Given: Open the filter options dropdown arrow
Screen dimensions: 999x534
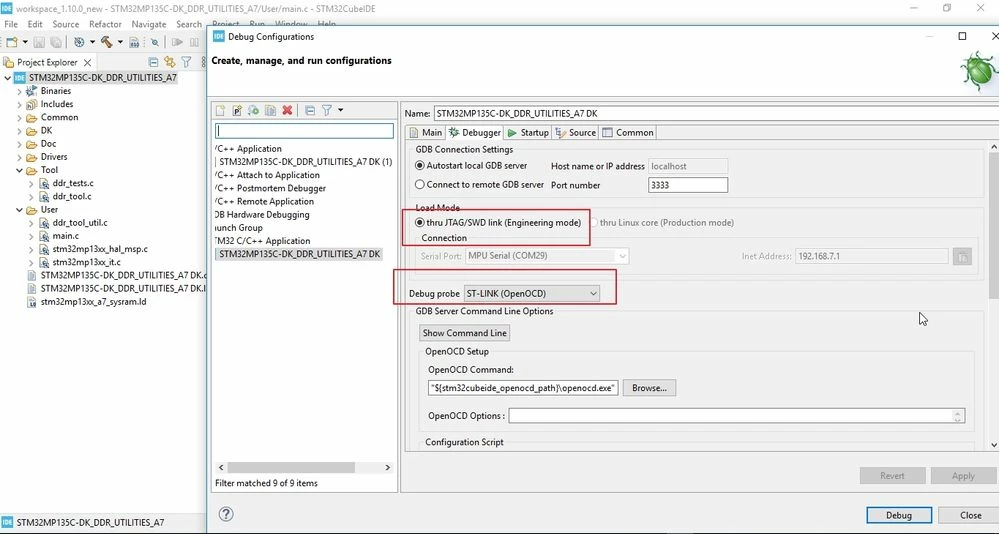Looking at the screenshot, I should tap(341, 110).
